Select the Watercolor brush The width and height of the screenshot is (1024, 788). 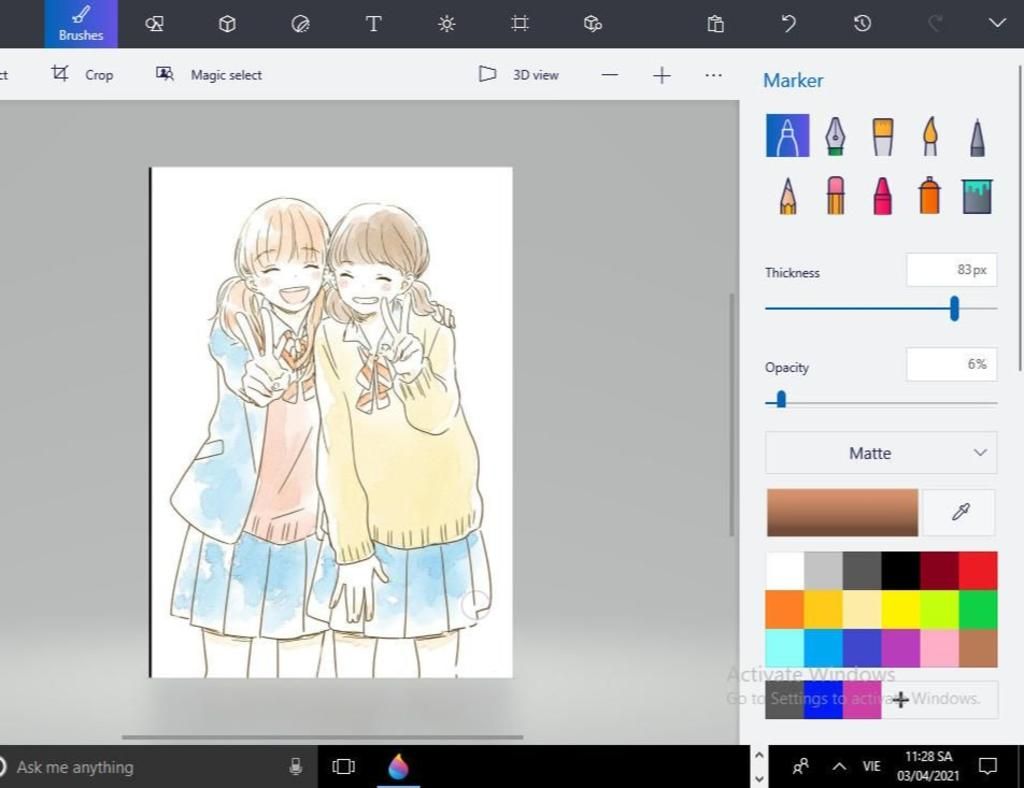(931, 136)
